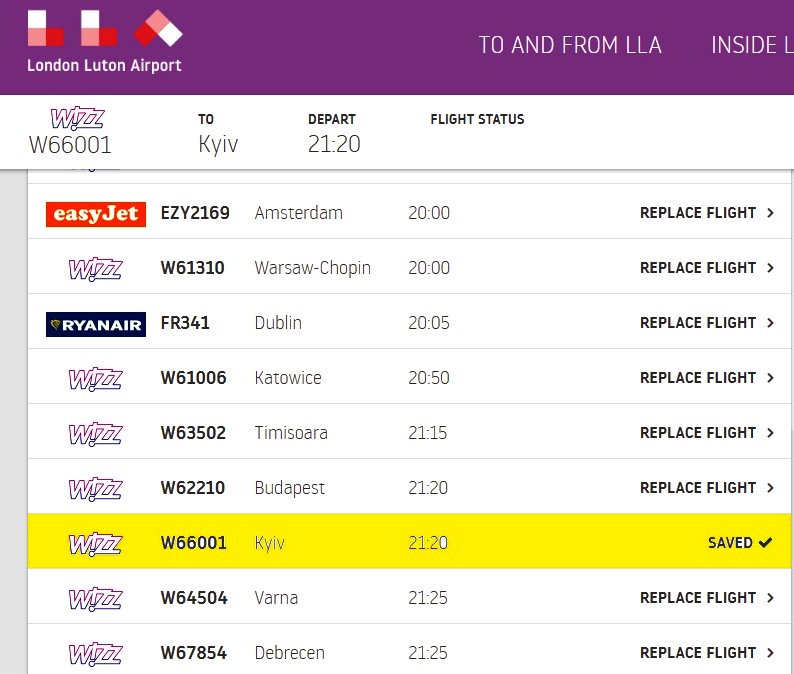Click Wizz logo in the Debrecen row
The image size is (794, 674).
pos(95,654)
